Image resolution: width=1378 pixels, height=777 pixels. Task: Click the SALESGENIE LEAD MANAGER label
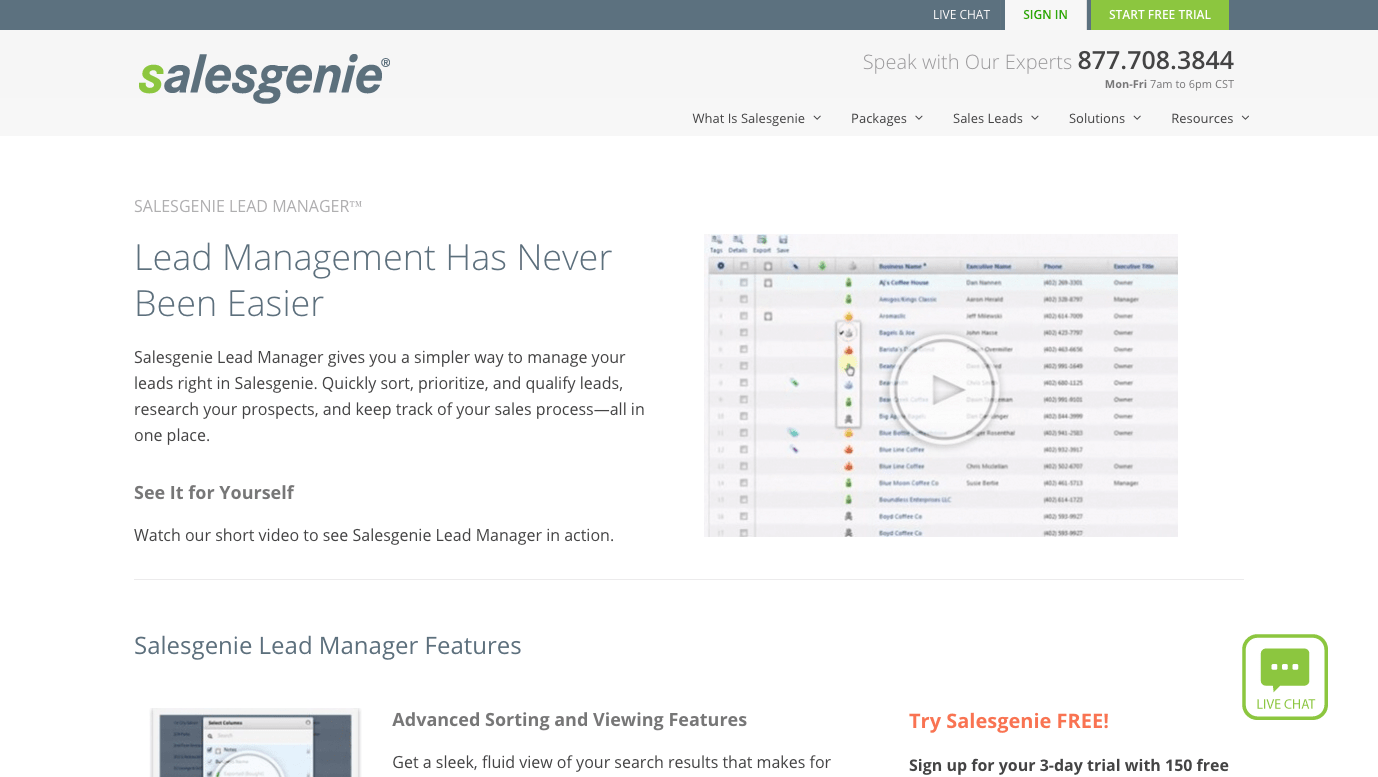248,206
